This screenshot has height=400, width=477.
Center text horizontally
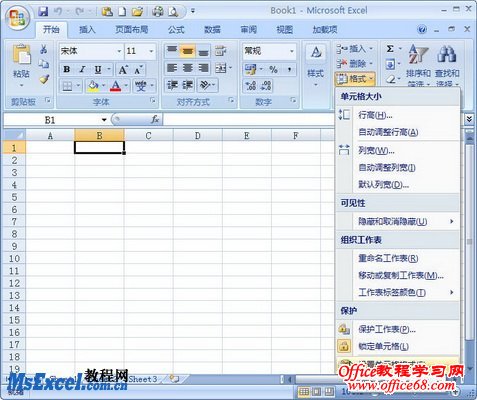[188, 68]
